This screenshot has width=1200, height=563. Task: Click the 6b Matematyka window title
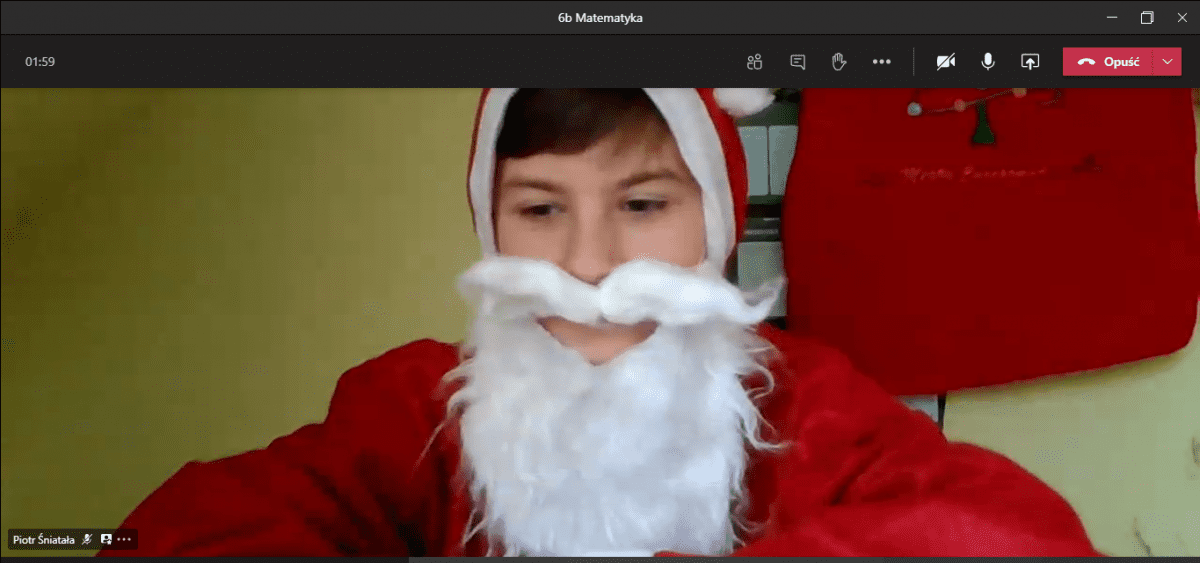[600, 17]
